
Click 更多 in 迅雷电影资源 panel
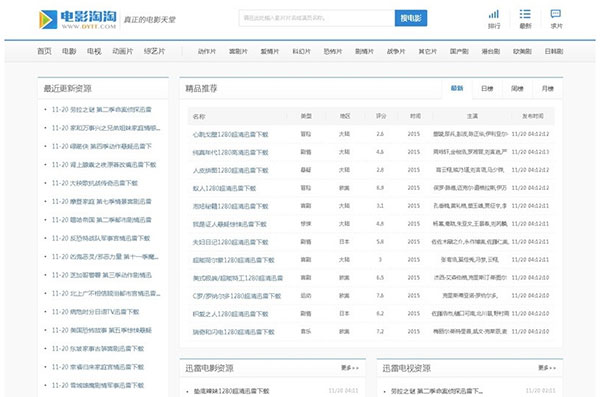coord(350,368)
